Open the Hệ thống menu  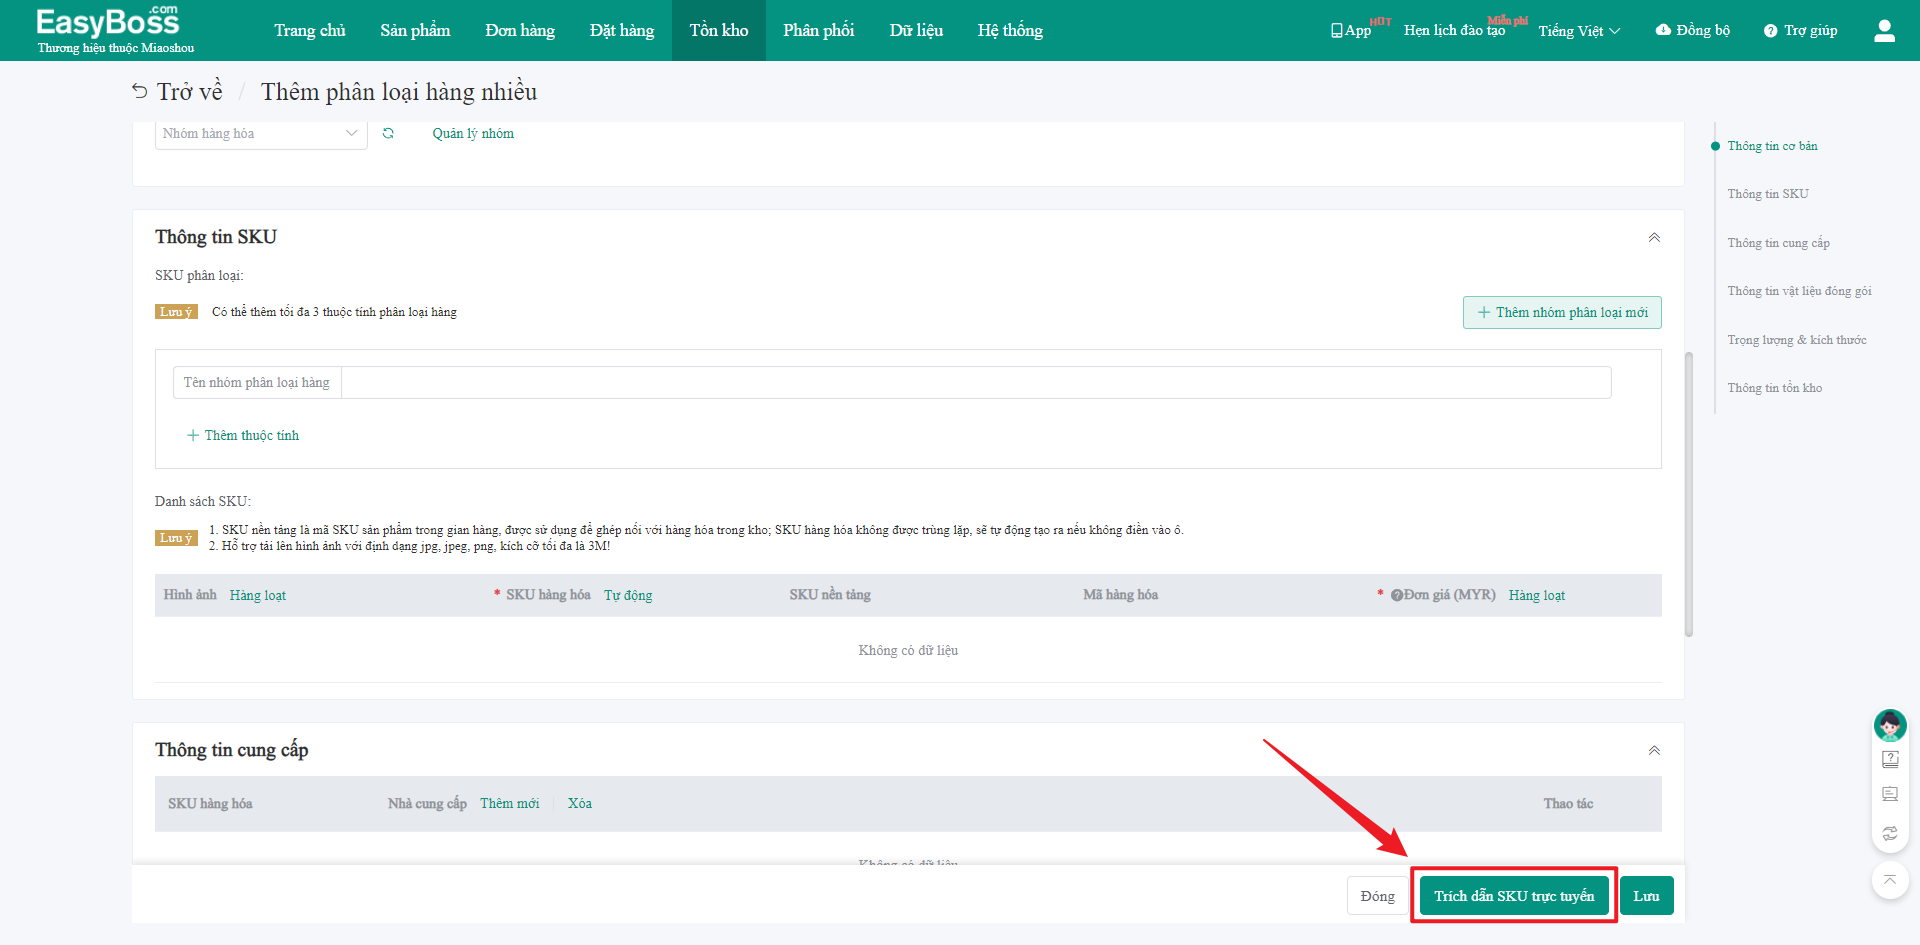click(x=1010, y=30)
